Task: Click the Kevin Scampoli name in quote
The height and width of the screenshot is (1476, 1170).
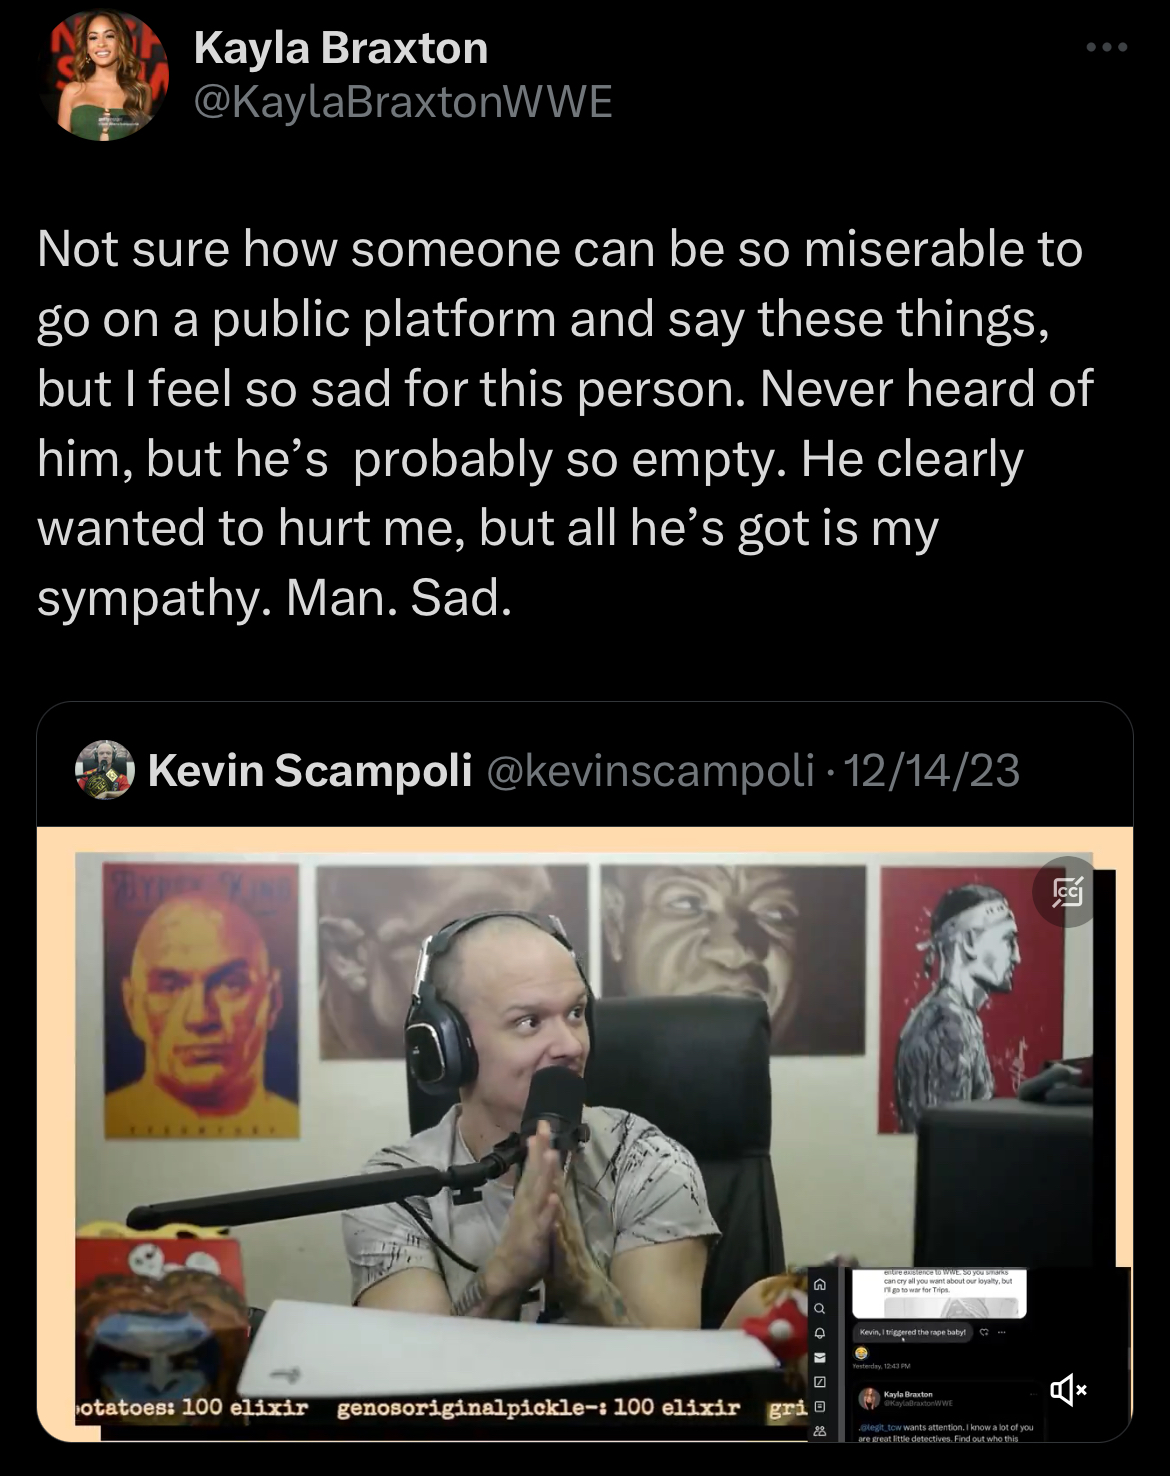Action: coord(310,770)
